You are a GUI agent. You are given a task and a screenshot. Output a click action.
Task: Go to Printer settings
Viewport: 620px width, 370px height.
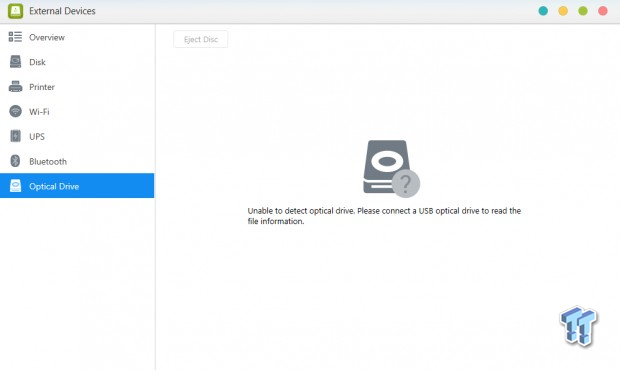(77, 87)
